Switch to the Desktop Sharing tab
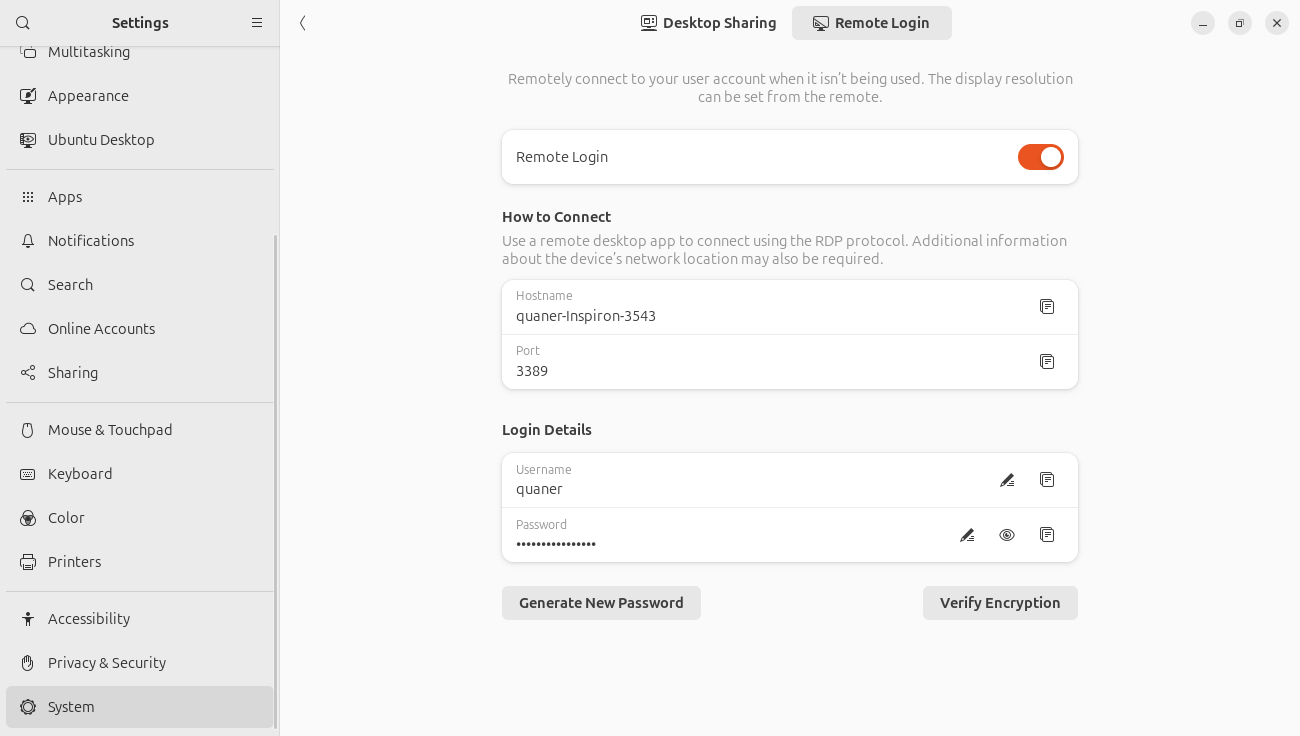This screenshot has height=736, width=1300. tap(709, 23)
